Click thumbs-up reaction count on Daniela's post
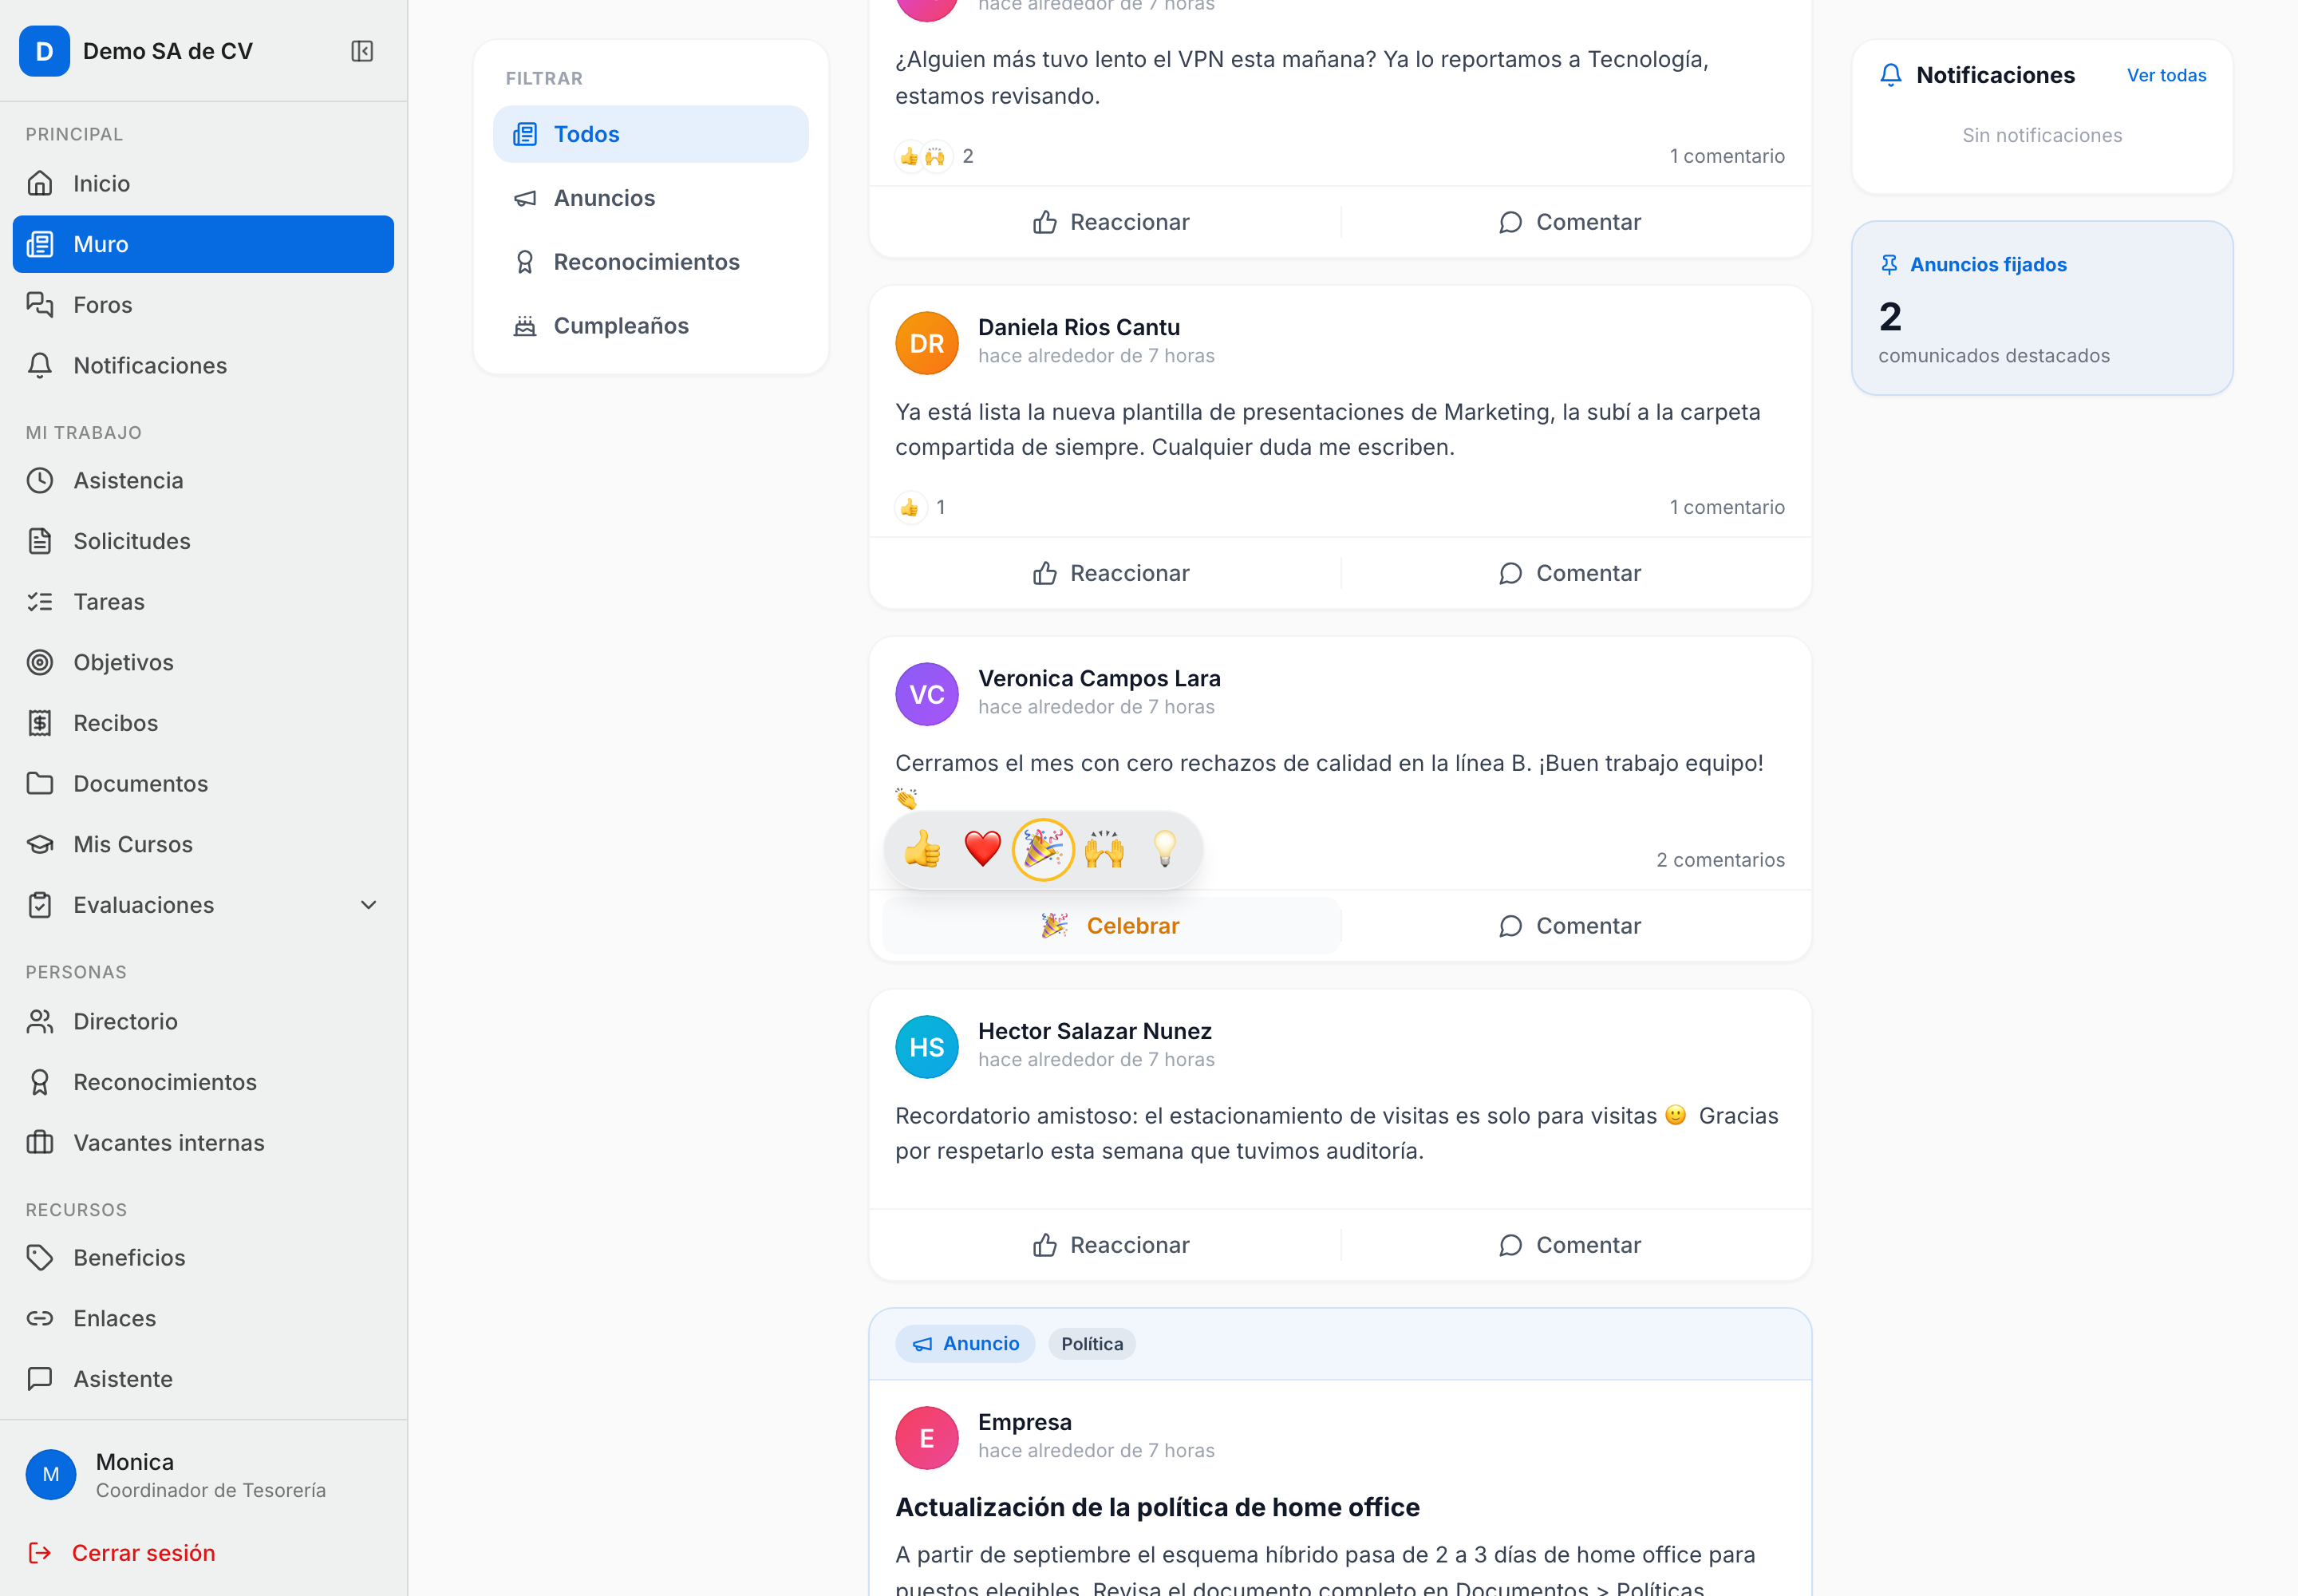This screenshot has width=2298, height=1596. [921, 507]
